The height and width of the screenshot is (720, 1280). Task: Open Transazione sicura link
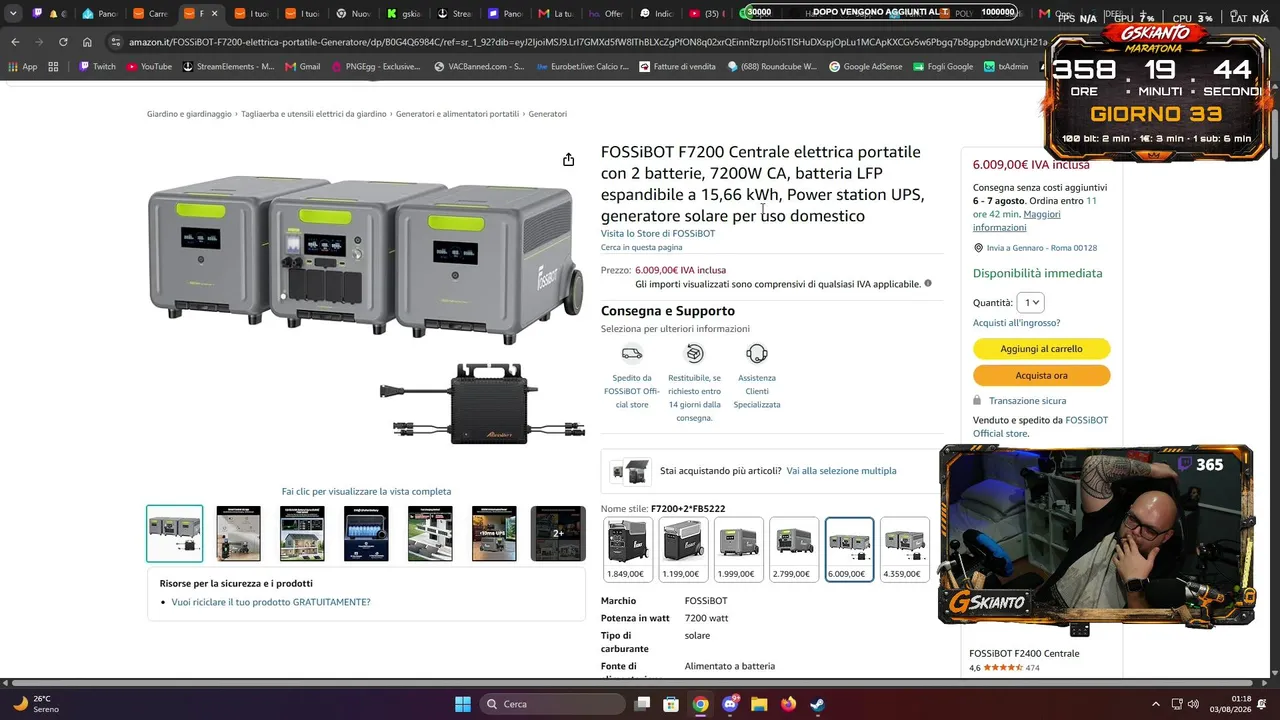[x=1027, y=401]
